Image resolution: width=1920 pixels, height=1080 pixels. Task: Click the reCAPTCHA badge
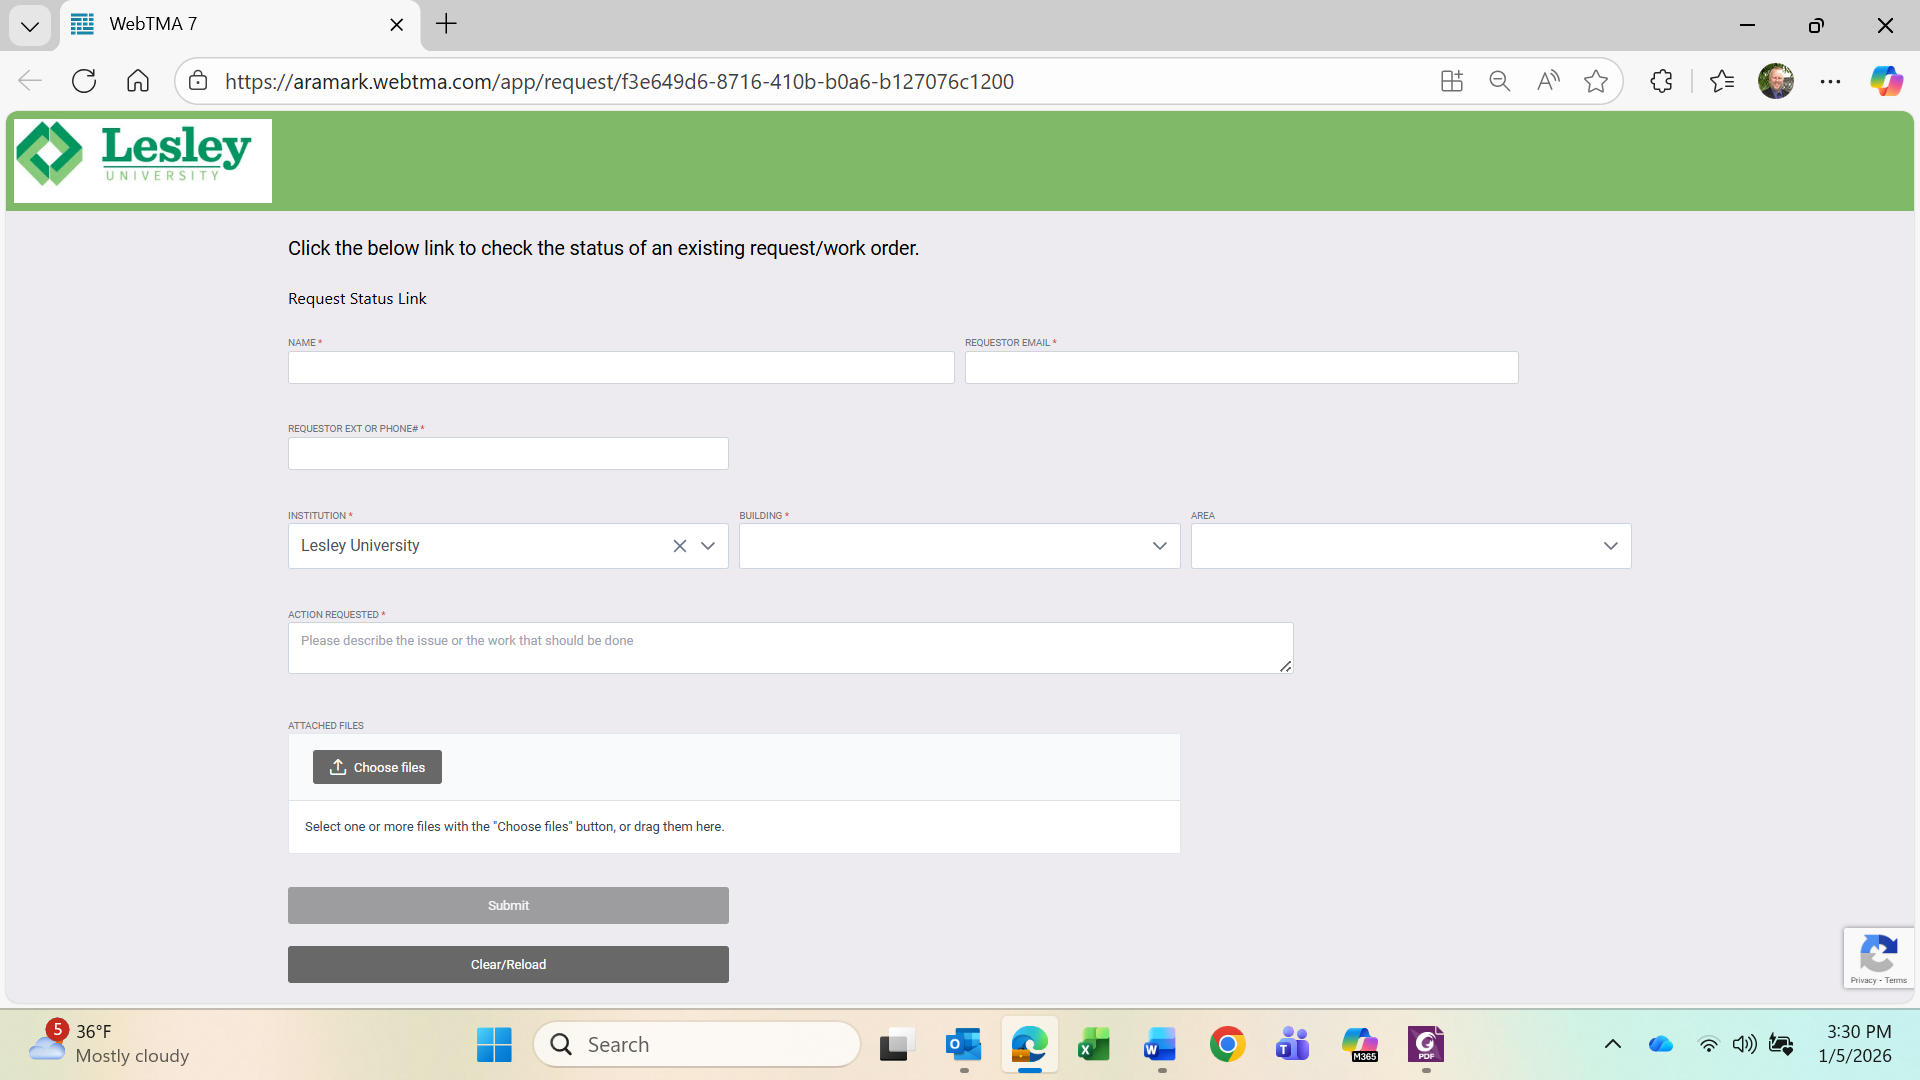pos(1879,957)
